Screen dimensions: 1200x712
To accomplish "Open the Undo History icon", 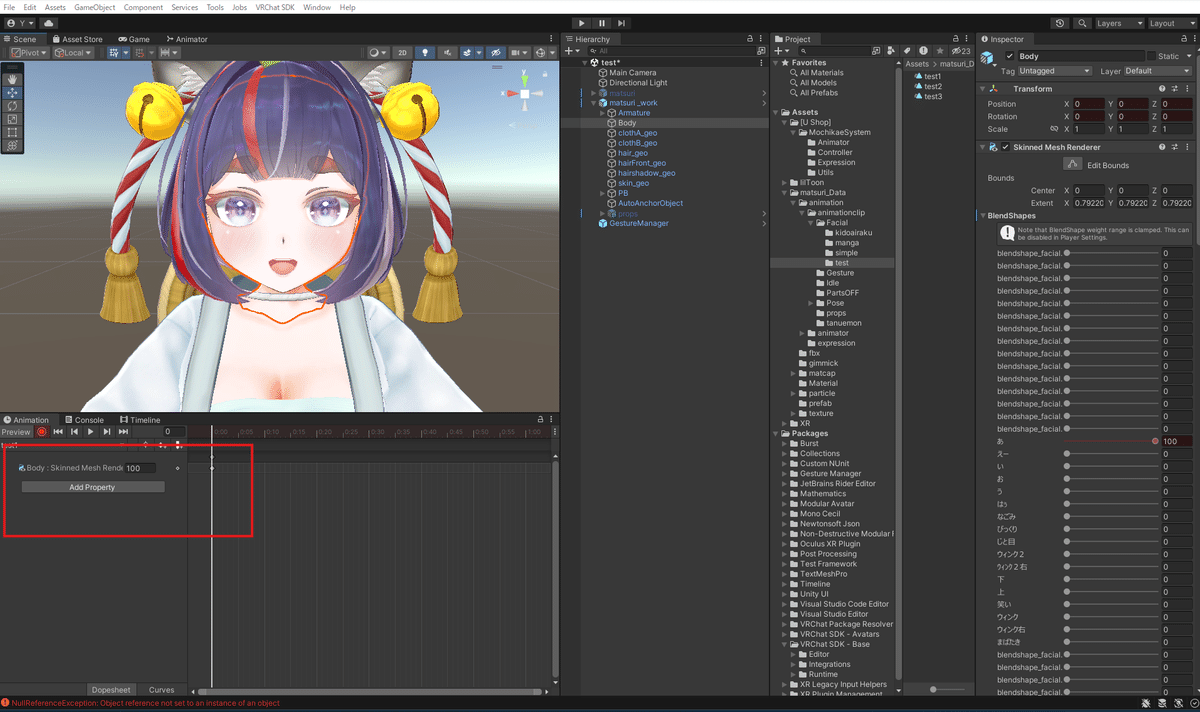I will 1060,23.
